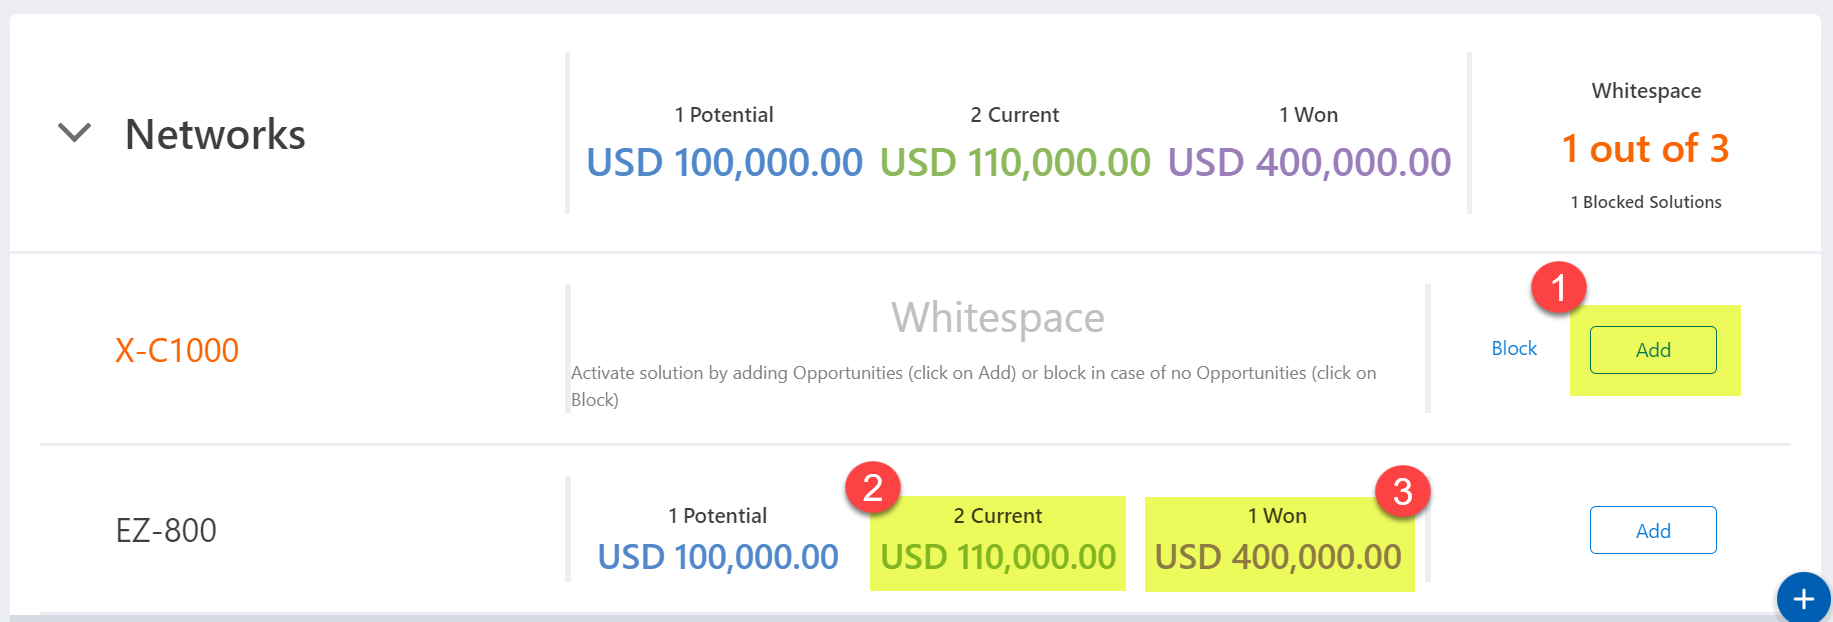The height and width of the screenshot is (622, 1833).
Task: Click the gray Whitespace title in X-C1000 row
Action: (x=997, y=318)
